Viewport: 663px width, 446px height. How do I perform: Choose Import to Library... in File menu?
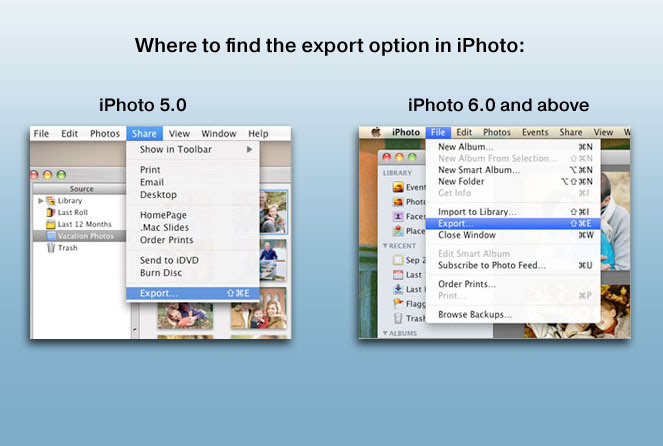(x=513, y=212)
